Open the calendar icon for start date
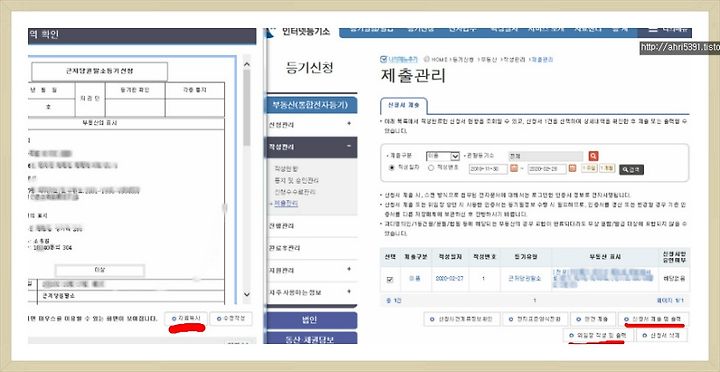 [514, 169]
